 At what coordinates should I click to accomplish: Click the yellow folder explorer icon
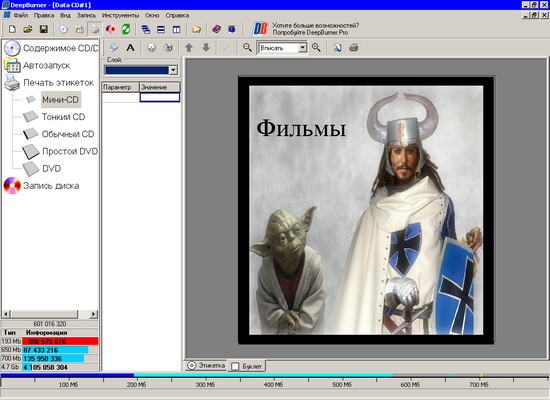click(x=196, y=29)
